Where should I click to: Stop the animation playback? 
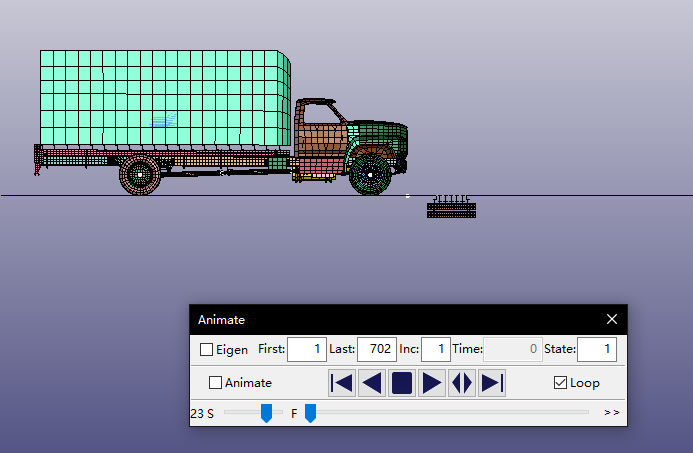coord(402,383)
